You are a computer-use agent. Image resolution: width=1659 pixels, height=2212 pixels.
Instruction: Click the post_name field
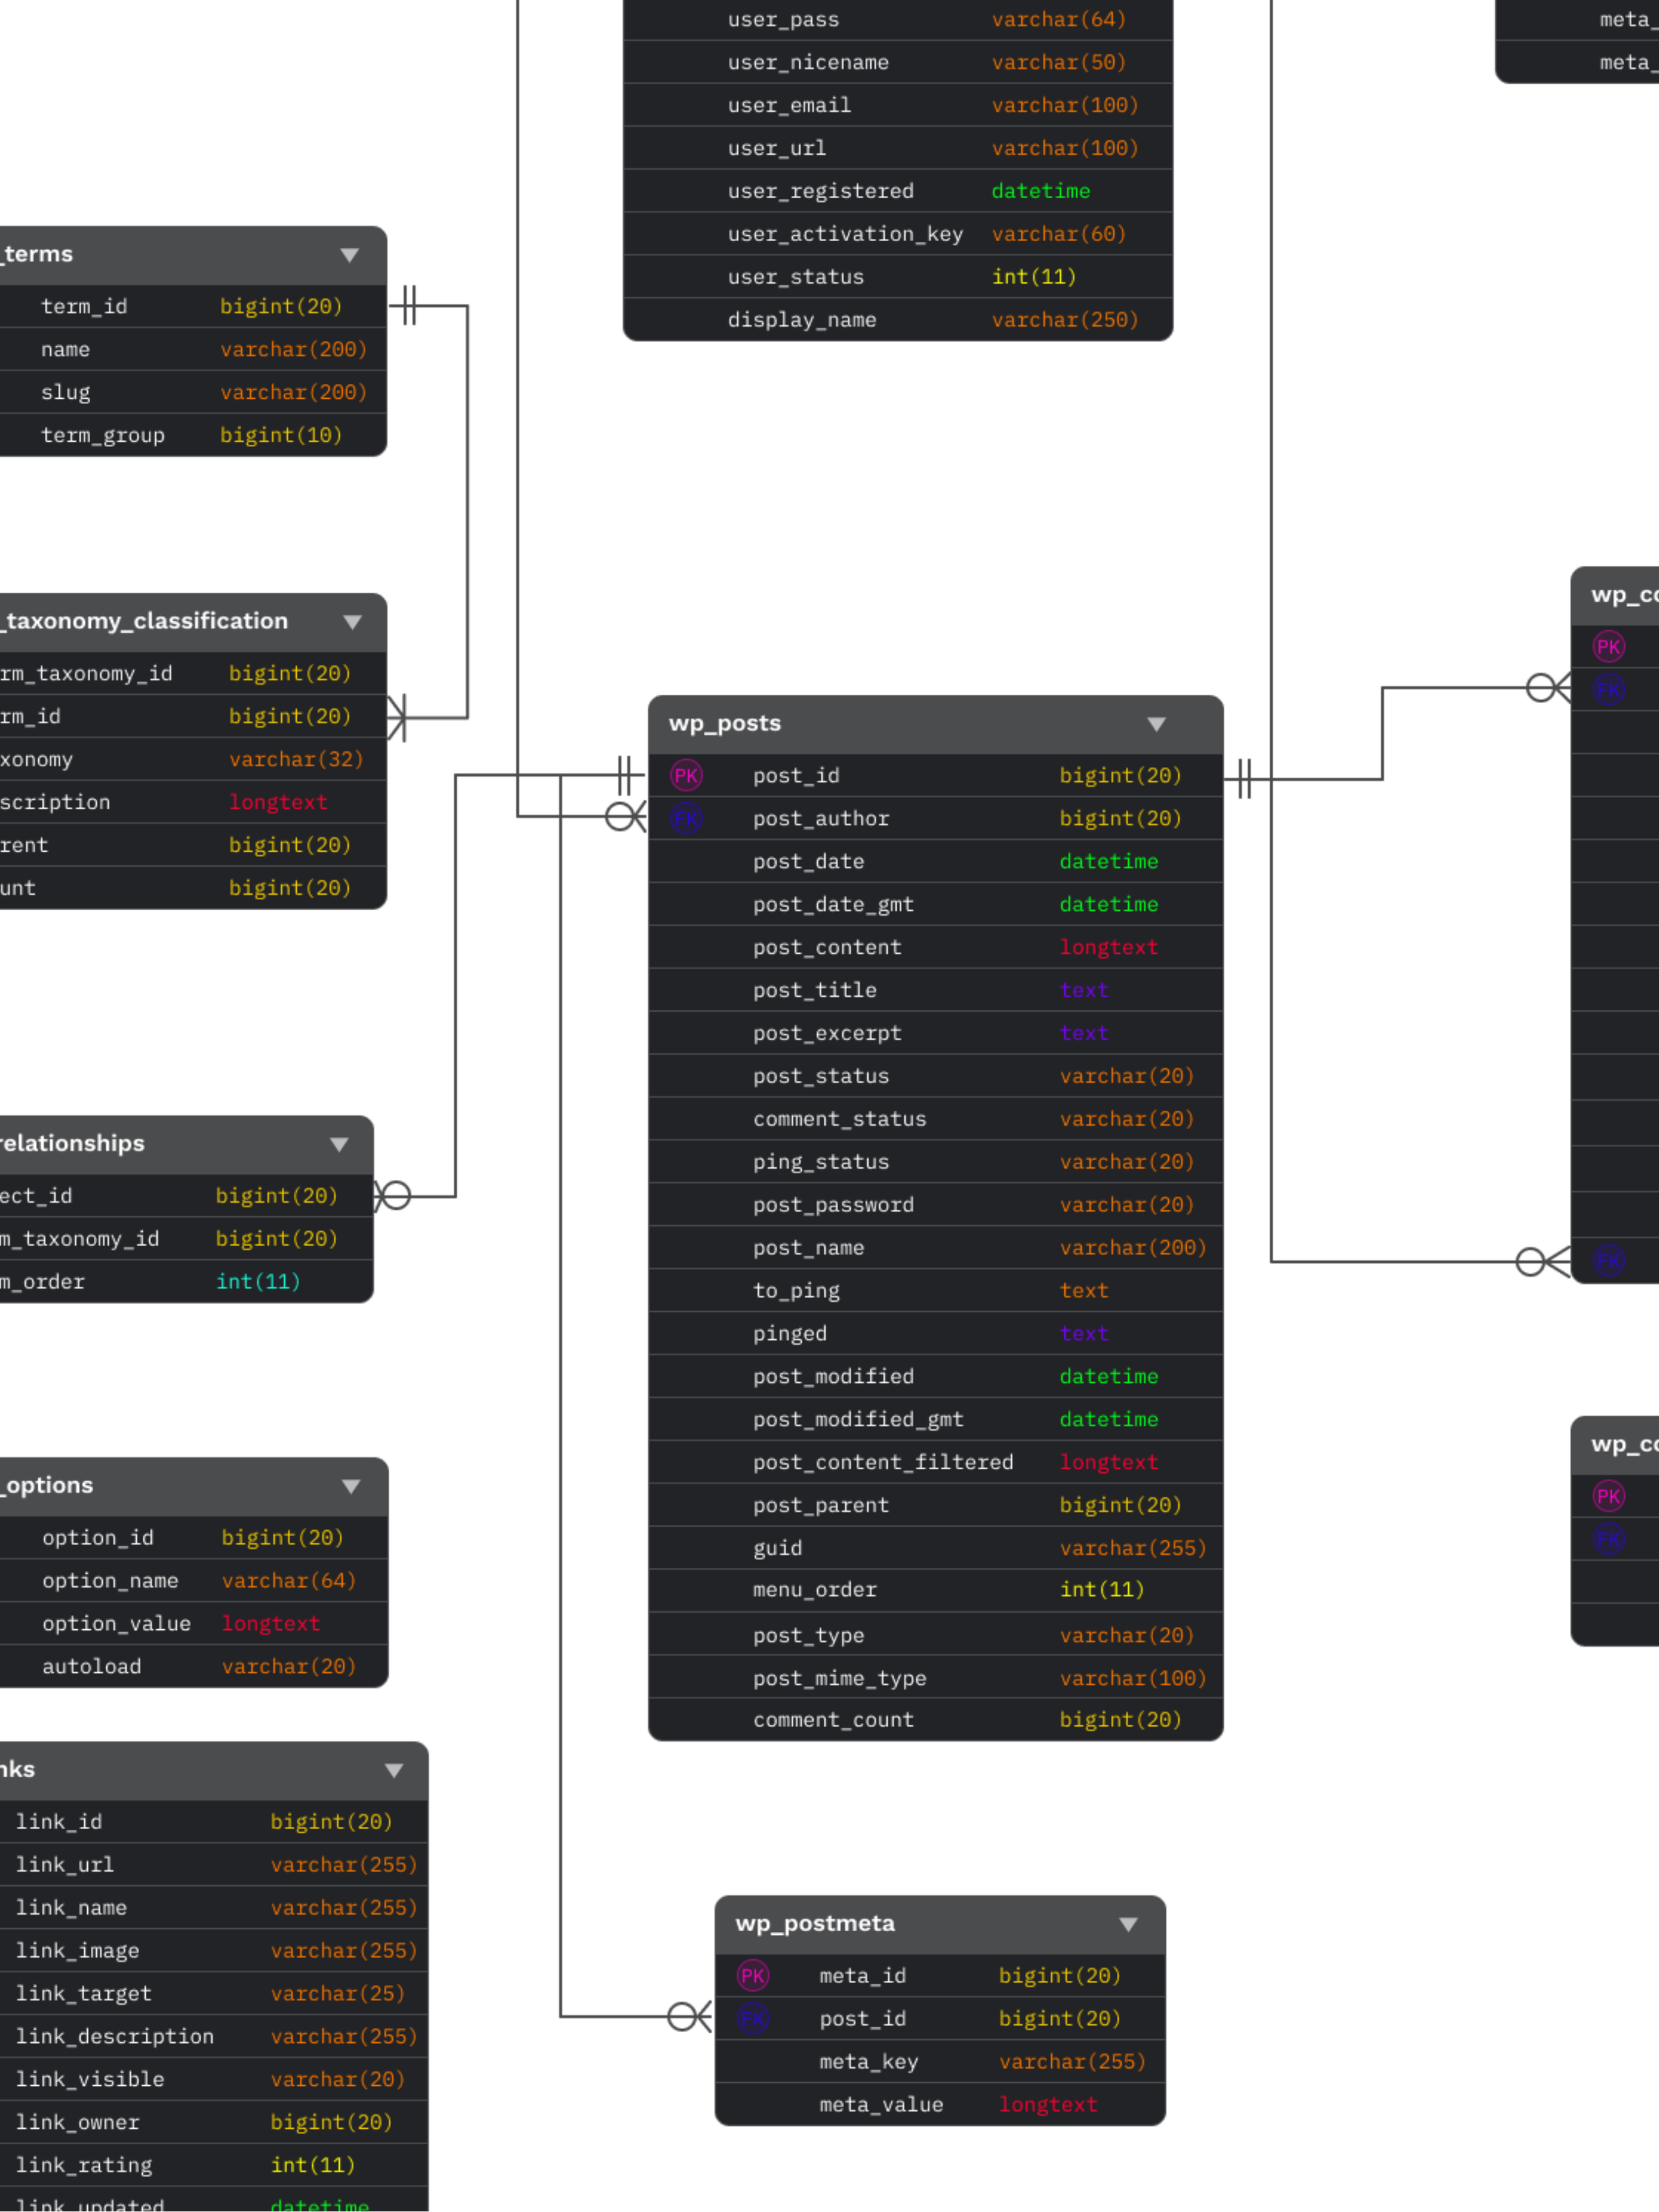[x=935, y=1248]
